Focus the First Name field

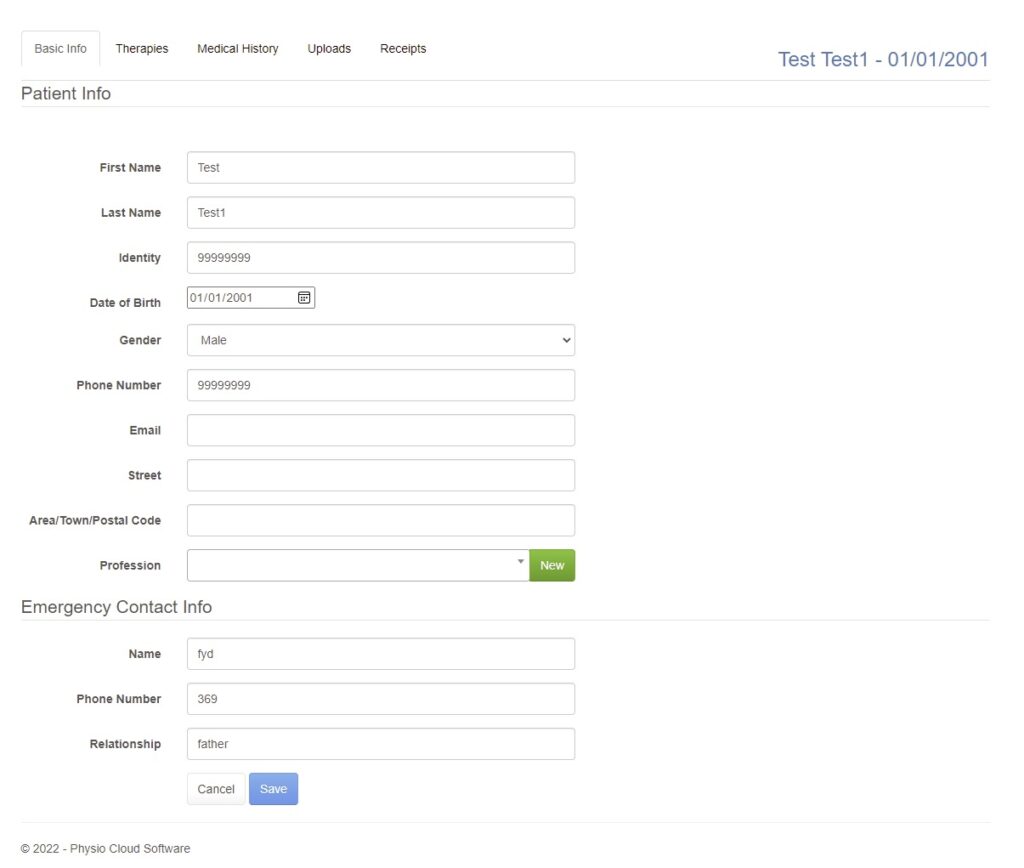tap(381, 168)
